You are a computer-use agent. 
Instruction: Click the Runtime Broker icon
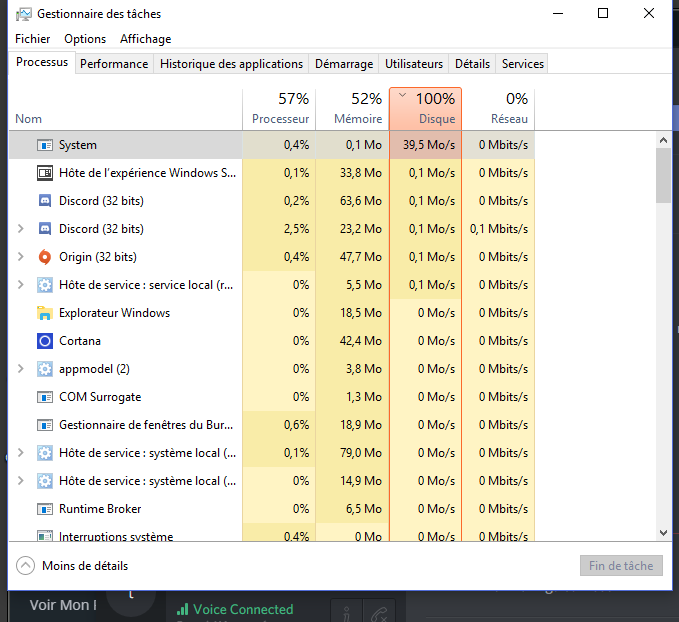pyautogui.click(x=45, y=509)
